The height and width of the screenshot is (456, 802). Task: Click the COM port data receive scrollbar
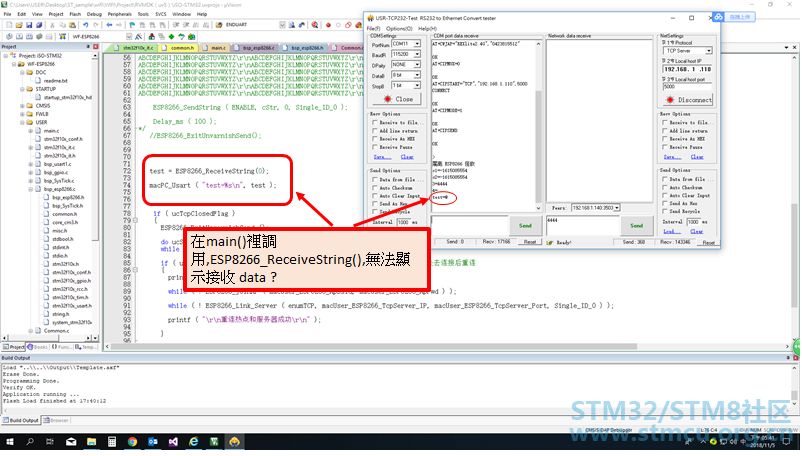tap(538, 125)
